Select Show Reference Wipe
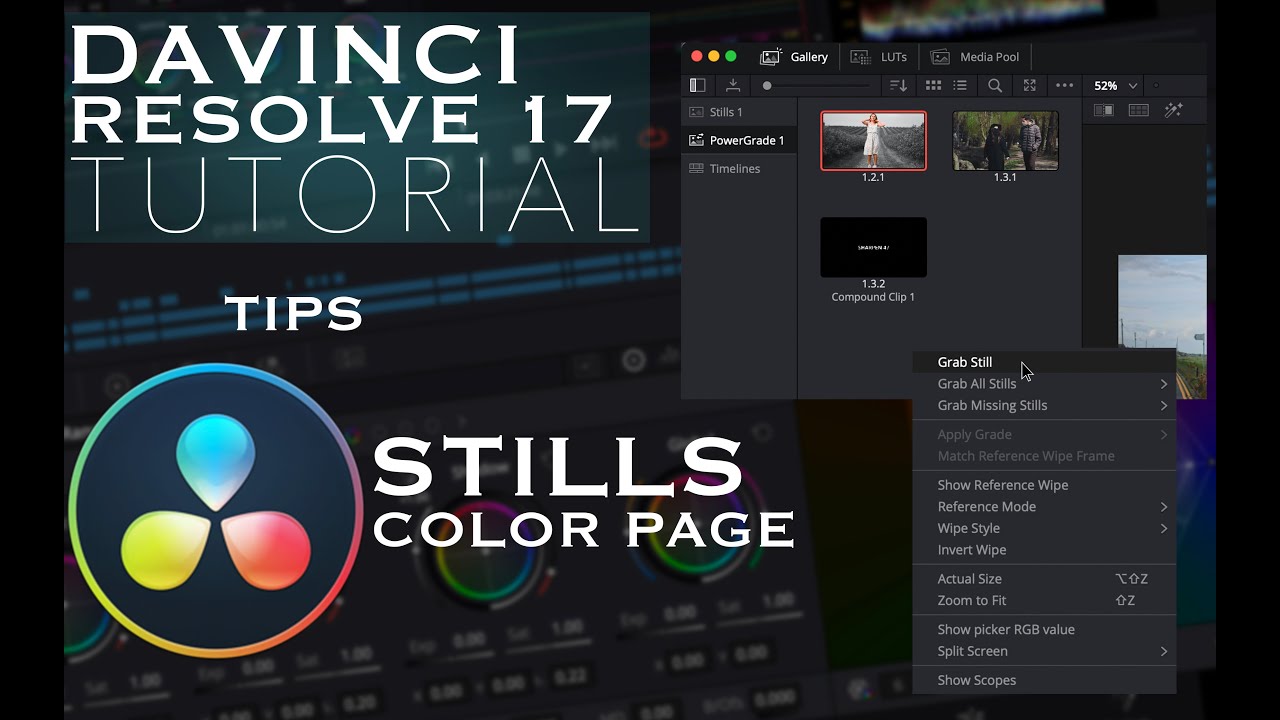Screen dimensions: 1280x720 pos(1044,485)
